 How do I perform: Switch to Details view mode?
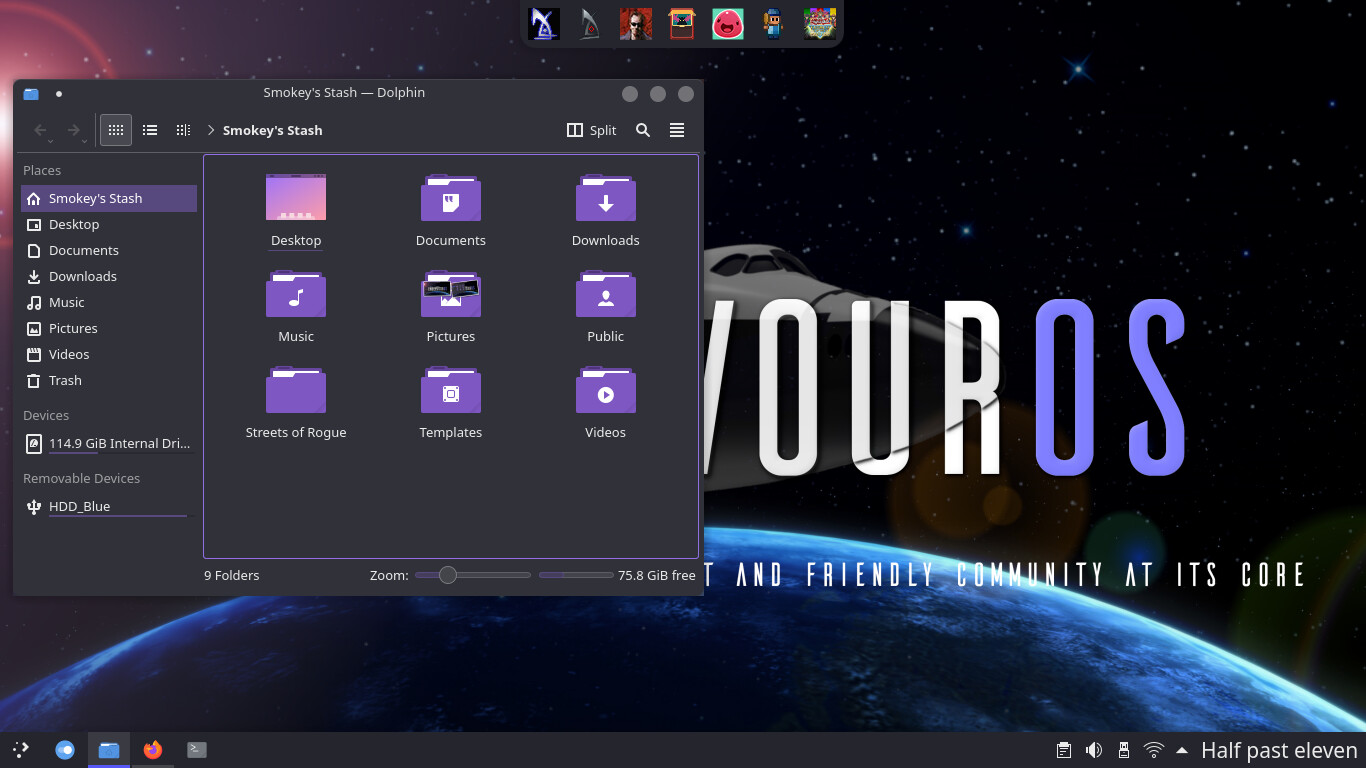183,130
